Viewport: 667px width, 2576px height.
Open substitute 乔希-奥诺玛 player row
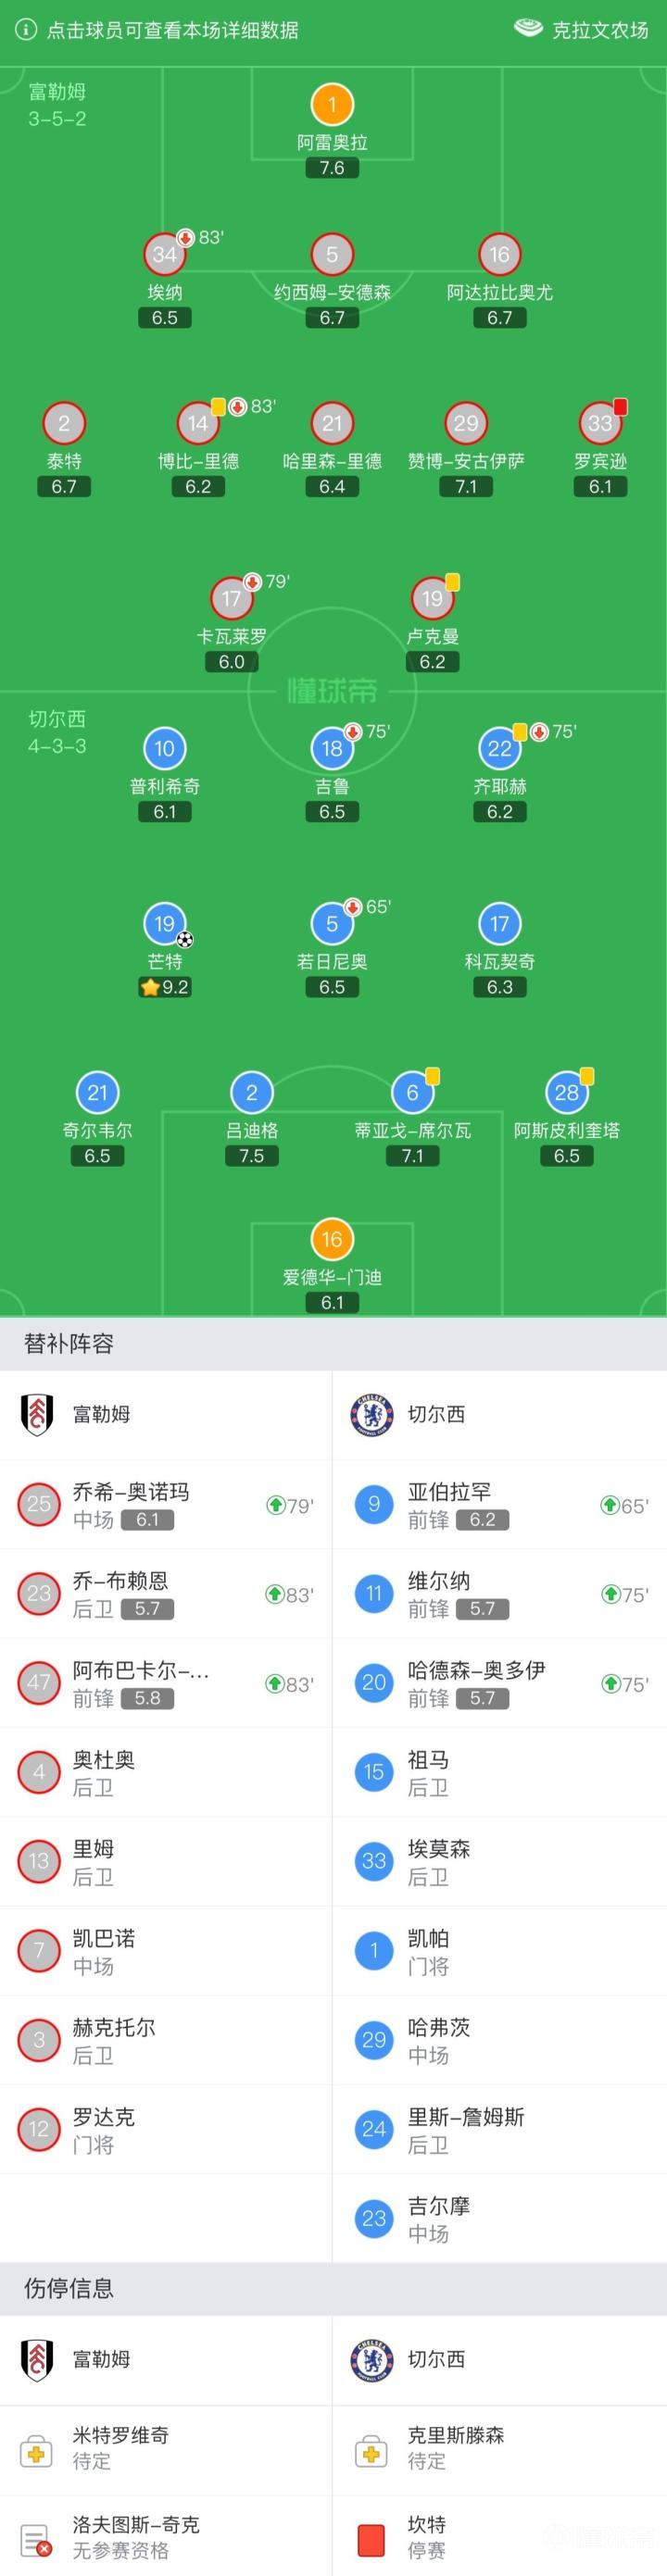[x=165, y=1505]
